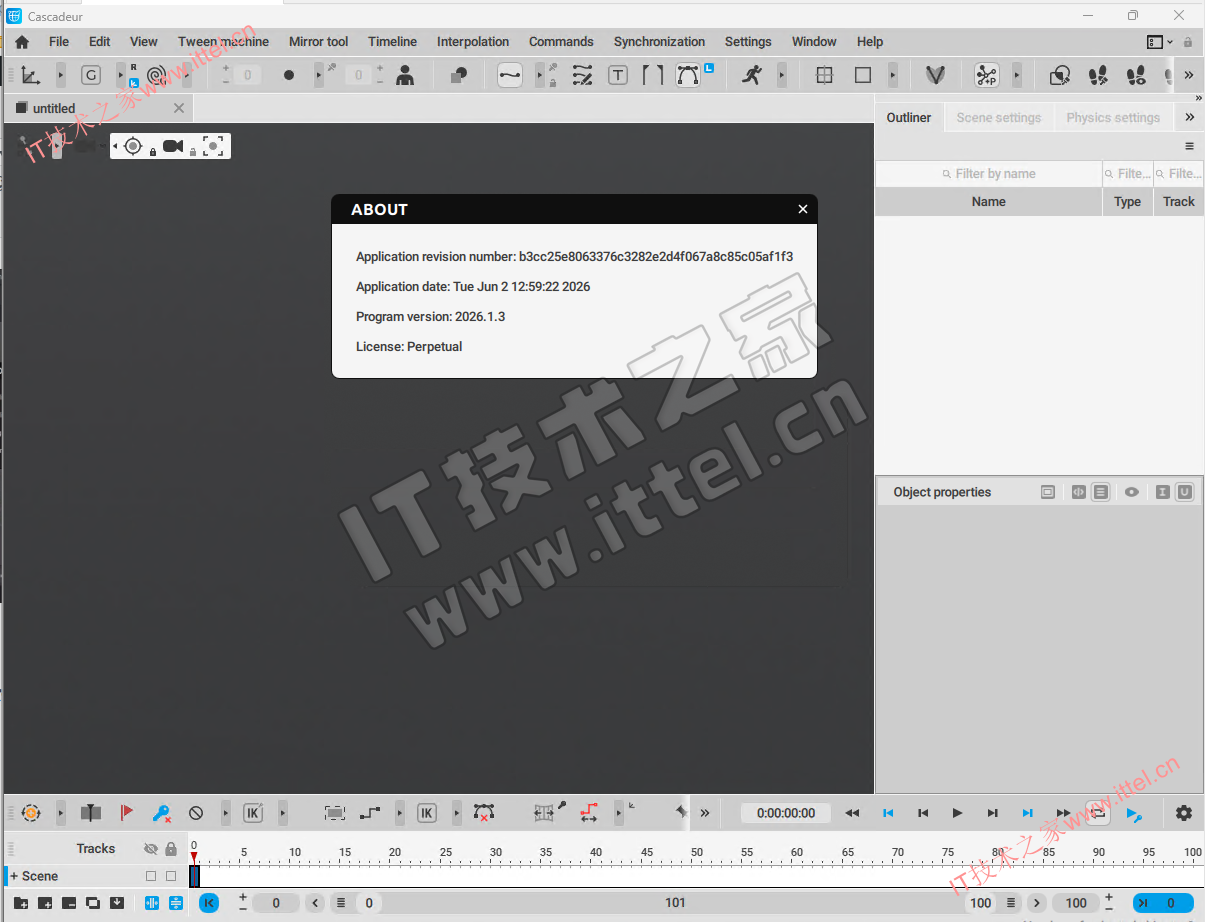Screen dimensions: 1206x922
Task: Click the video camera icon in viewport bar
Action: pos(173,146)
